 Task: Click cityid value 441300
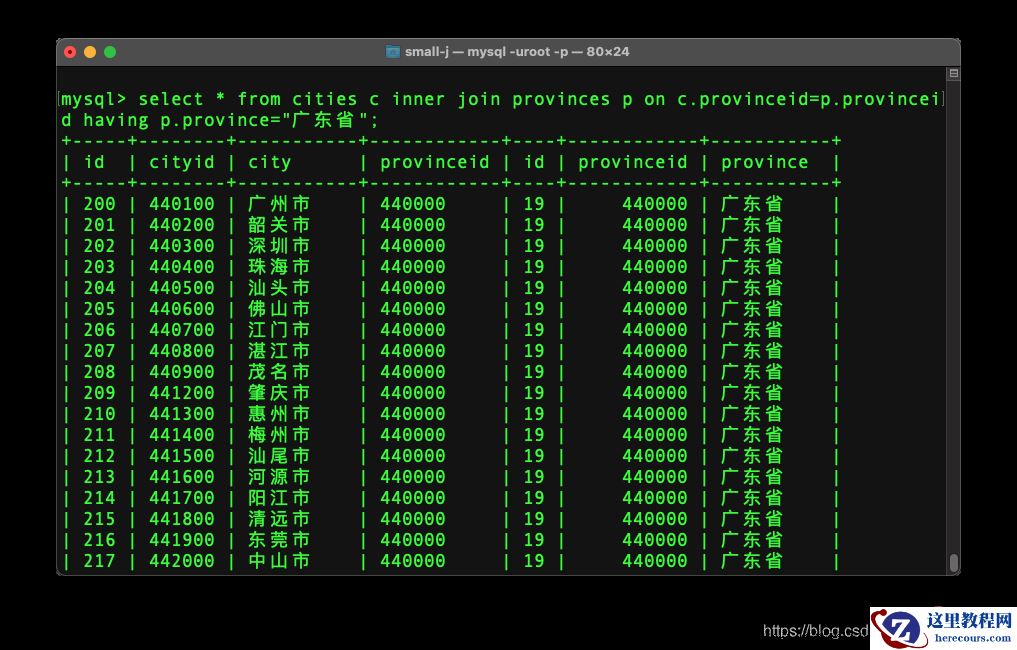tap(182, 414)
